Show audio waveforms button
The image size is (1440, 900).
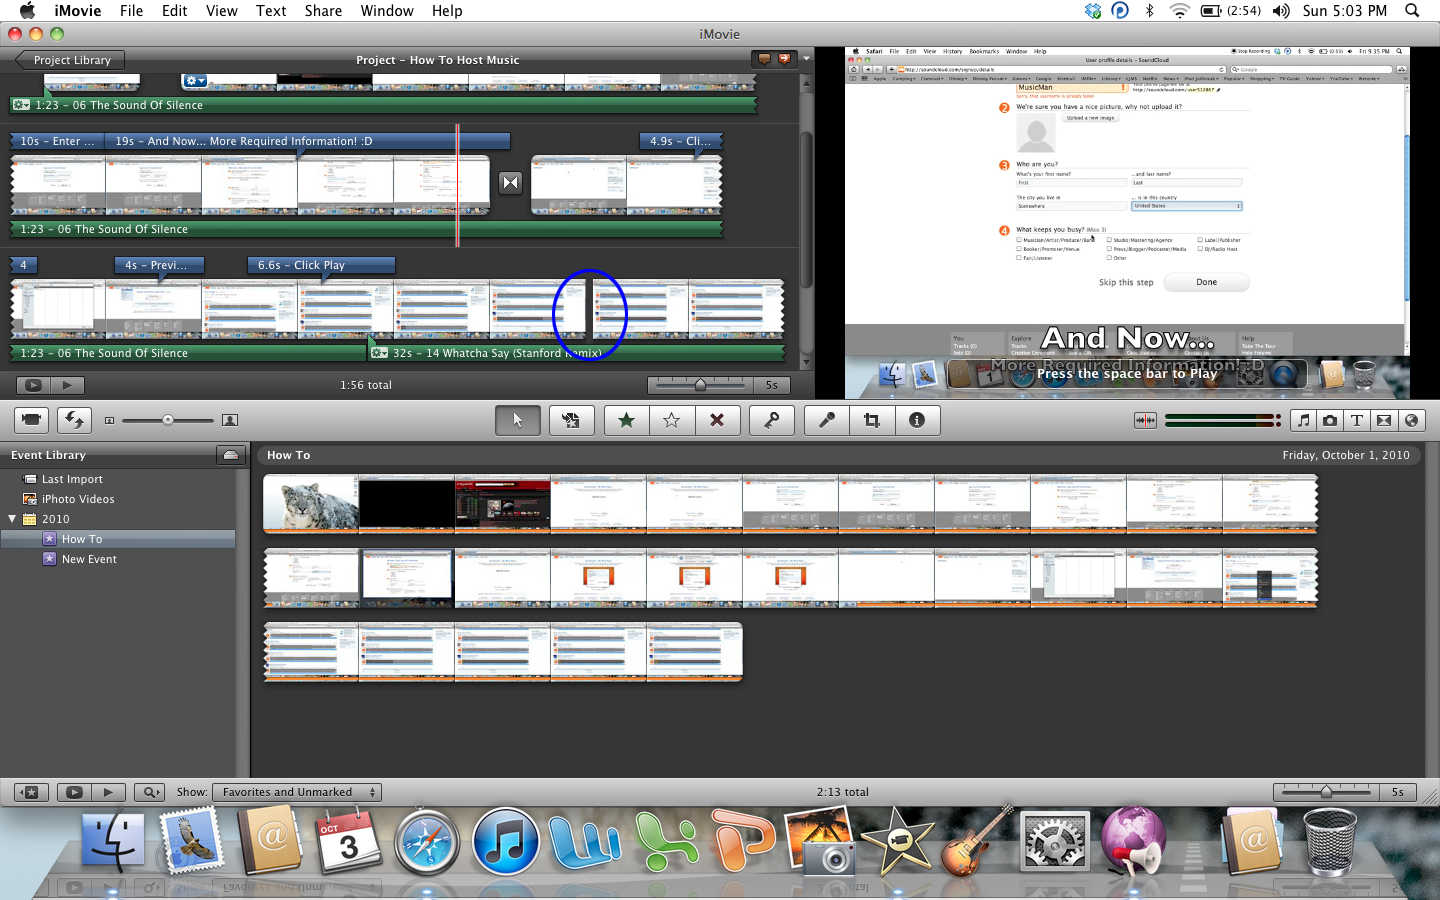1145,420
